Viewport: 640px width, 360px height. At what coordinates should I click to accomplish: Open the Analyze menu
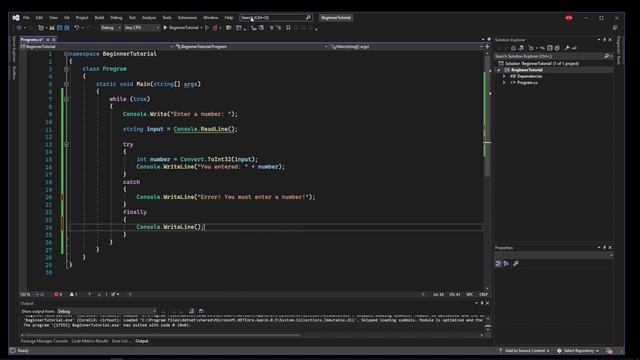[149, 18]
